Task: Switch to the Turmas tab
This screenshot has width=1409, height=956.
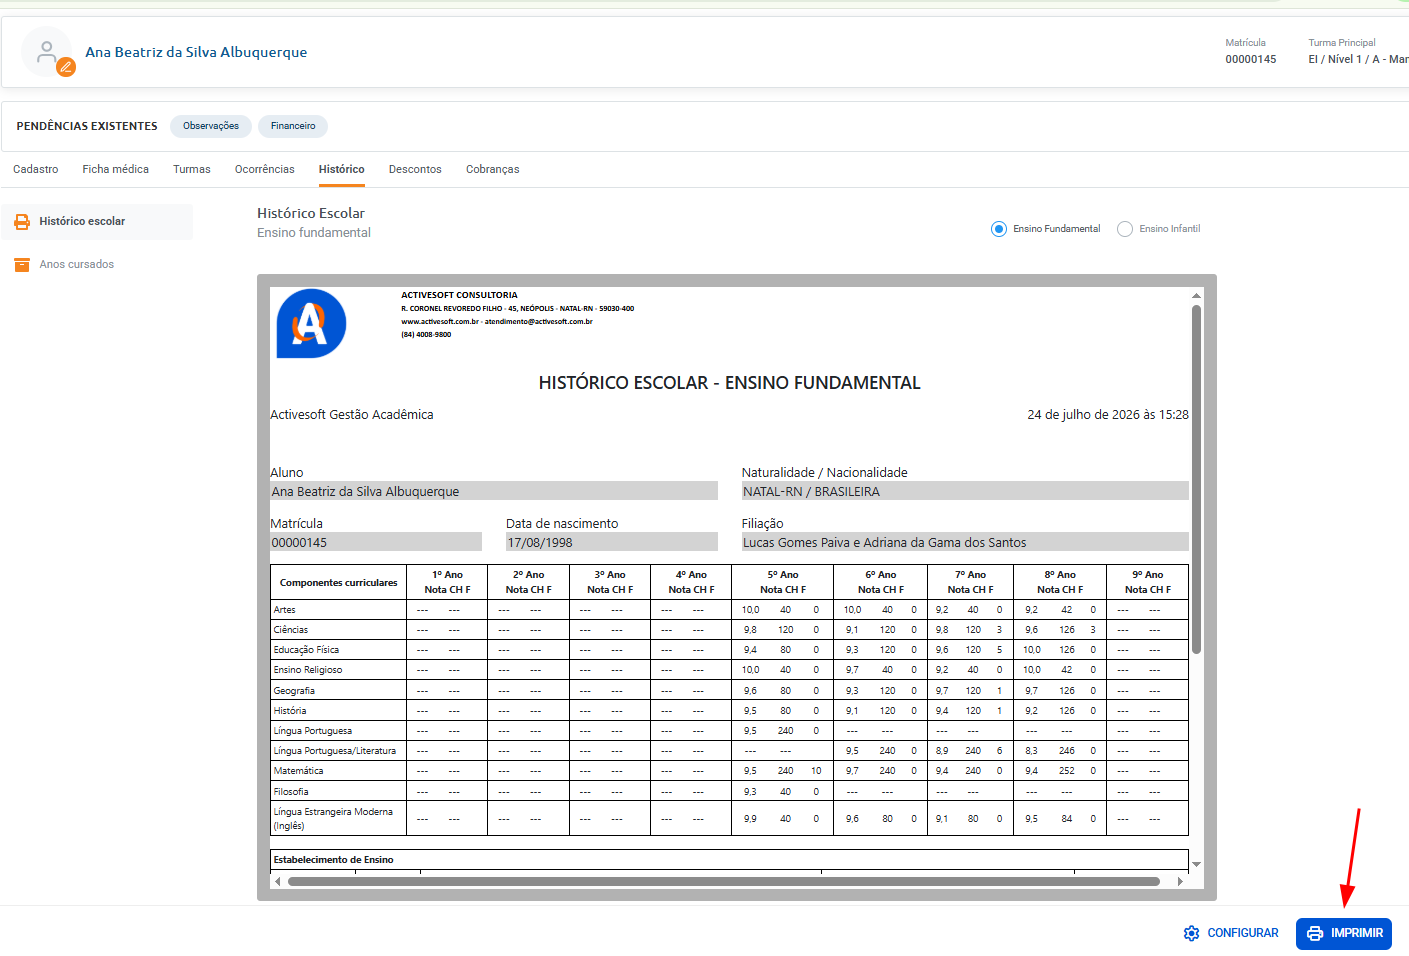Action: 192,169
